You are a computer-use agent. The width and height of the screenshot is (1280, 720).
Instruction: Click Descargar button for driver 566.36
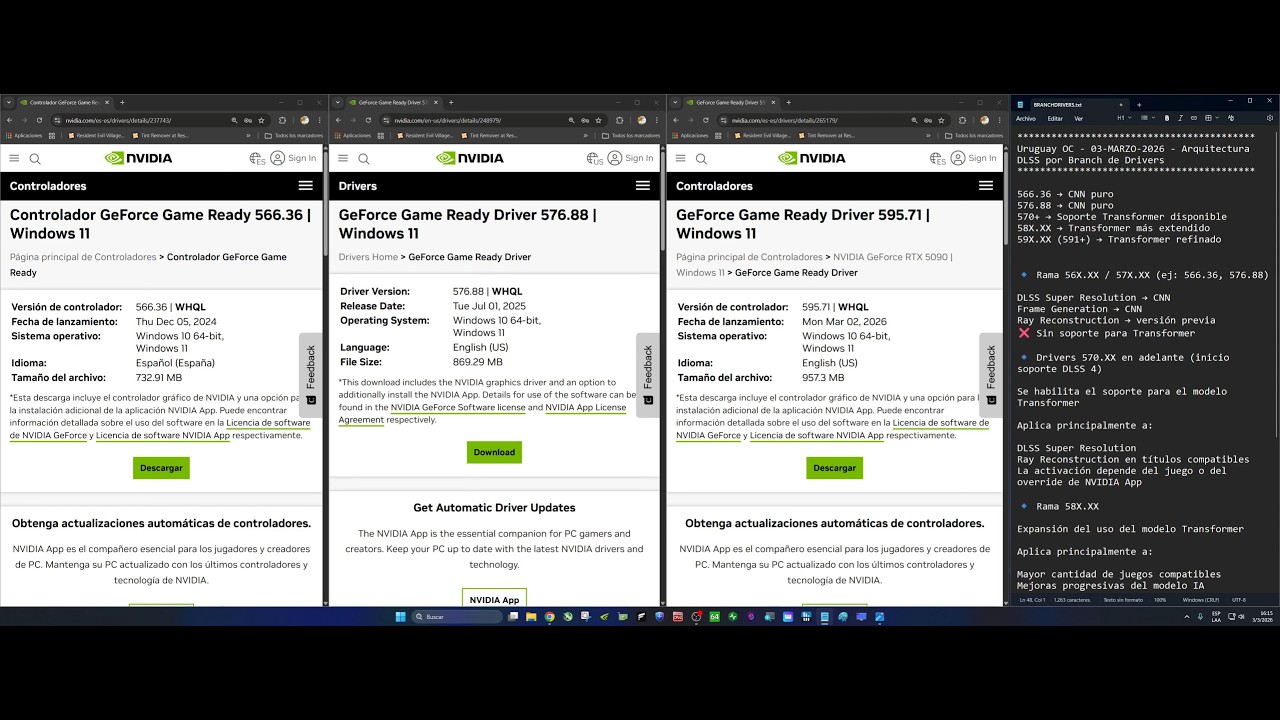click(161, 468)
